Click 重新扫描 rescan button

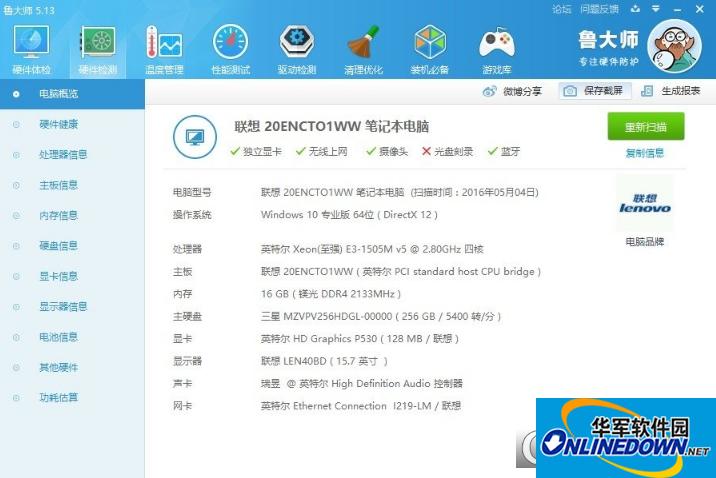[x=646, y=126]
